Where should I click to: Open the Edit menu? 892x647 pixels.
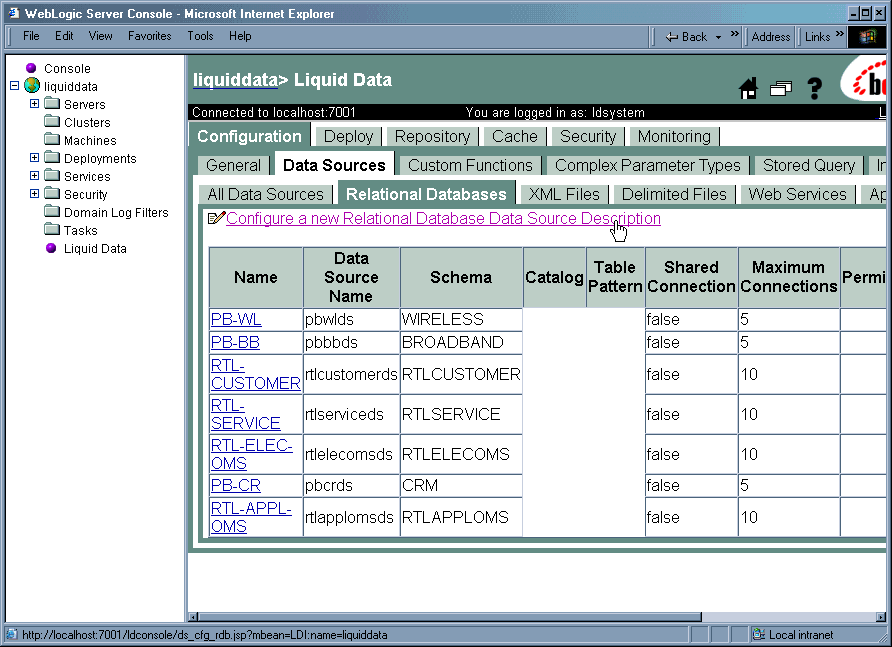pyautogui.click(x=64, y=36)
